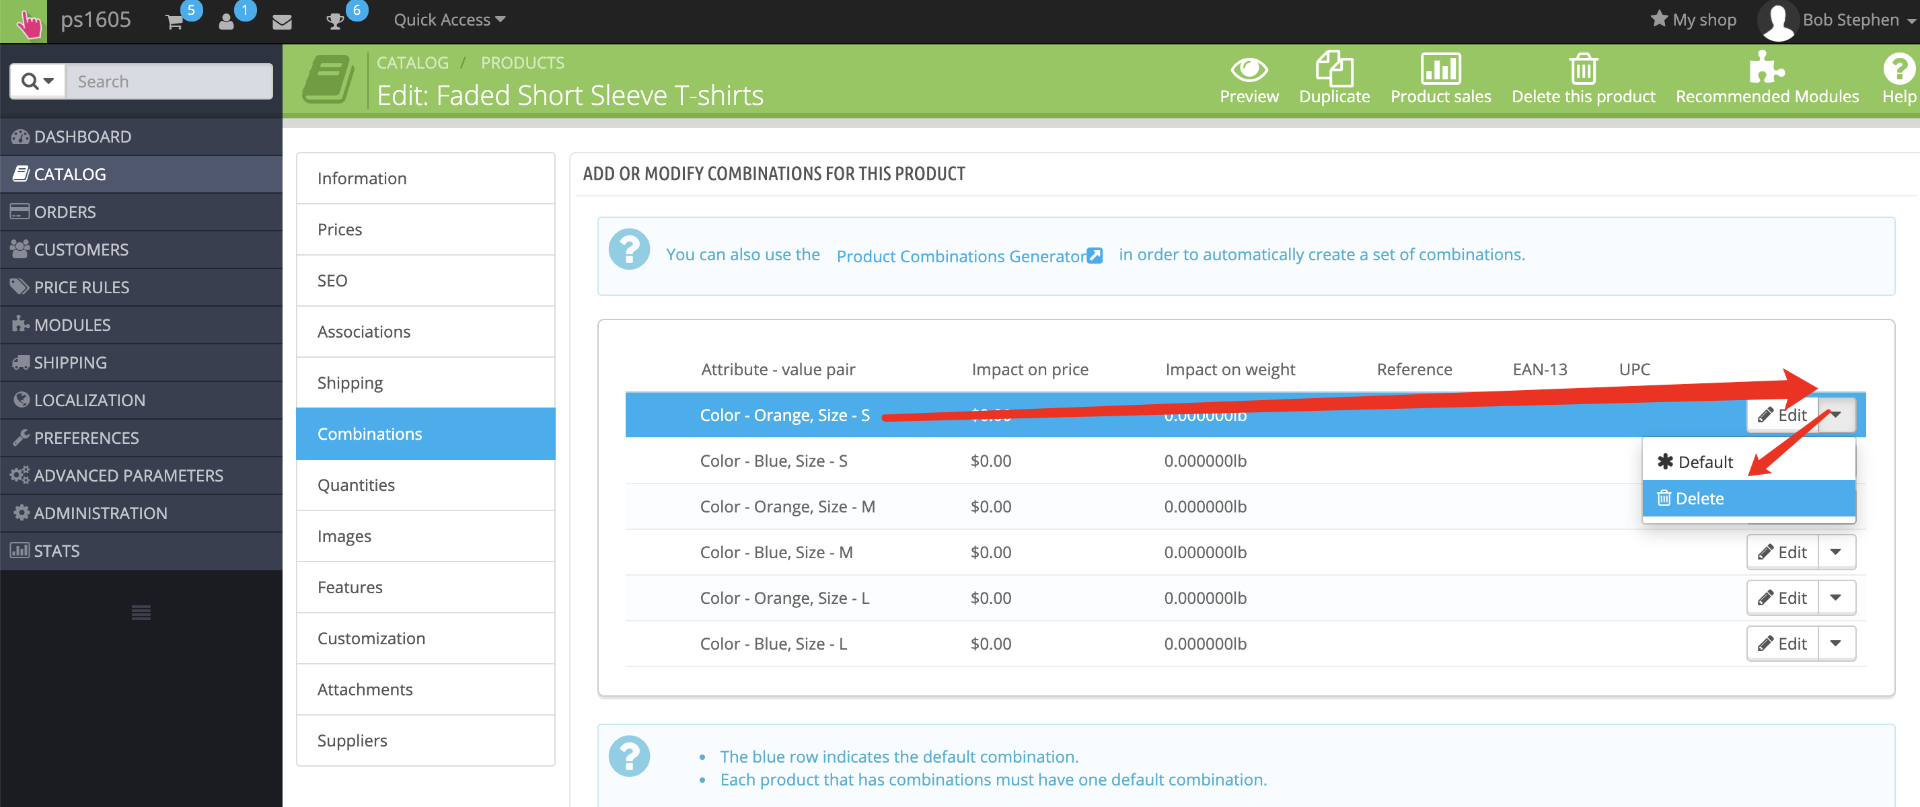Switch to the Prices tab

coord(426,229)
